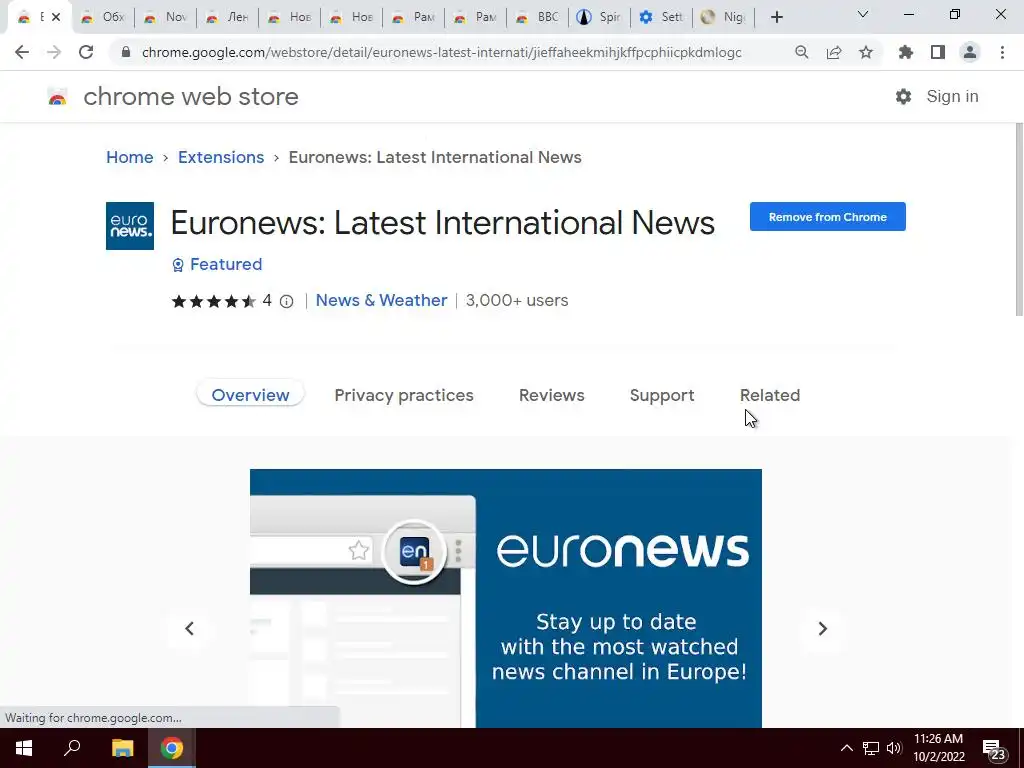Go to Home breadcrumb
The image size is (1024, 768).
tap(130, 157)
